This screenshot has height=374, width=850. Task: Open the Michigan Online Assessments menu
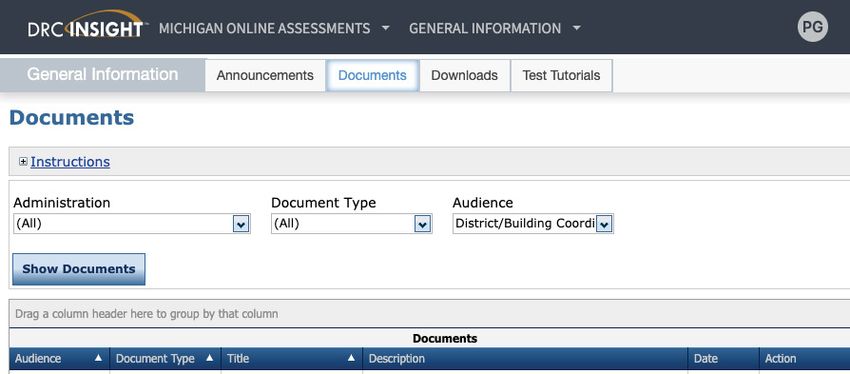click(274, 28)
